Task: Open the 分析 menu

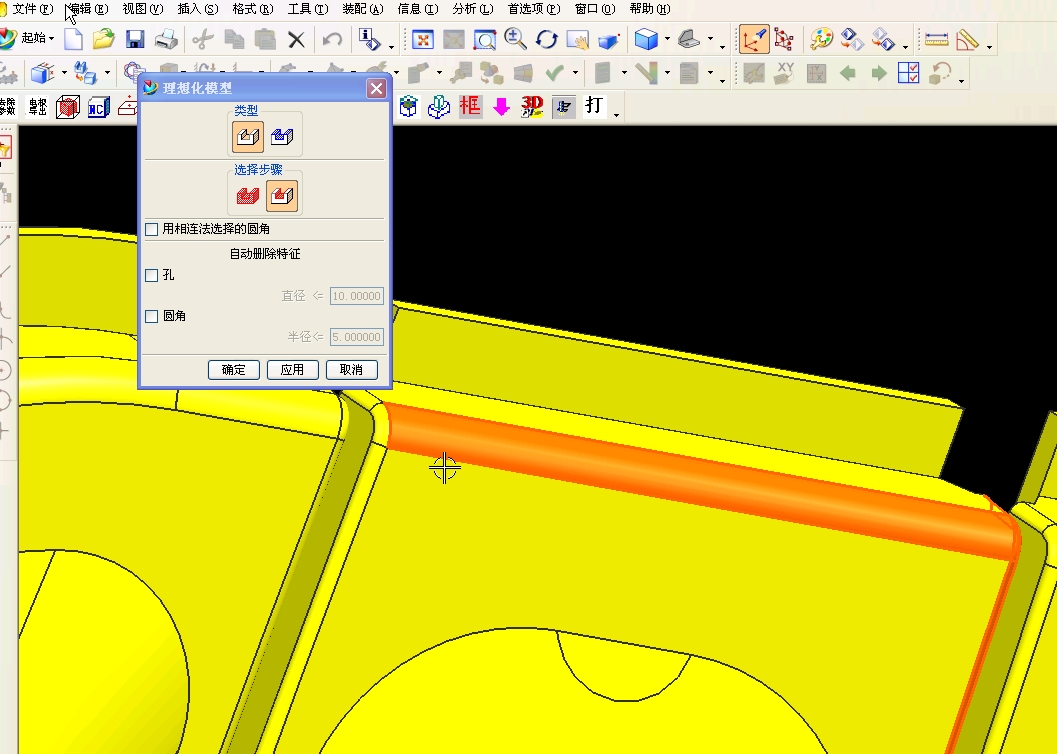Action: coord(473,9)
